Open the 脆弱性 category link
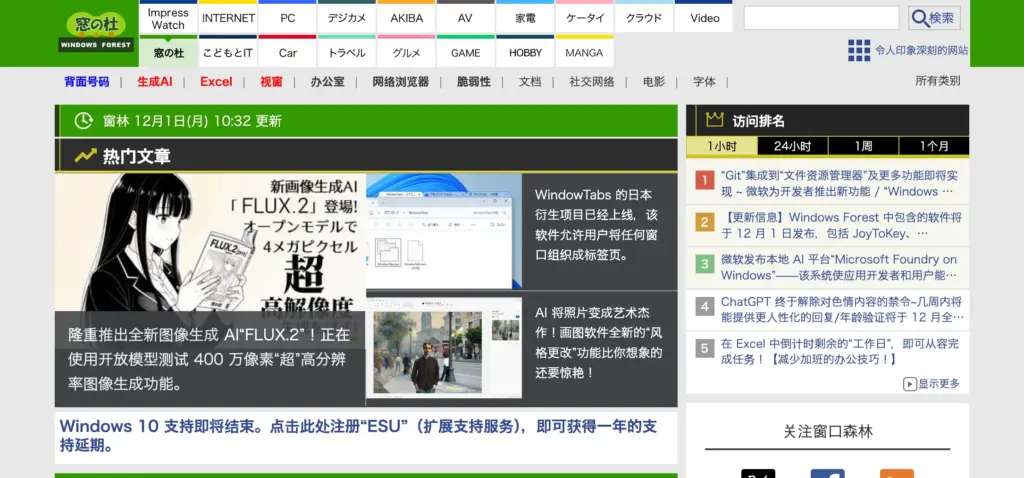 (x=473, y=82)
